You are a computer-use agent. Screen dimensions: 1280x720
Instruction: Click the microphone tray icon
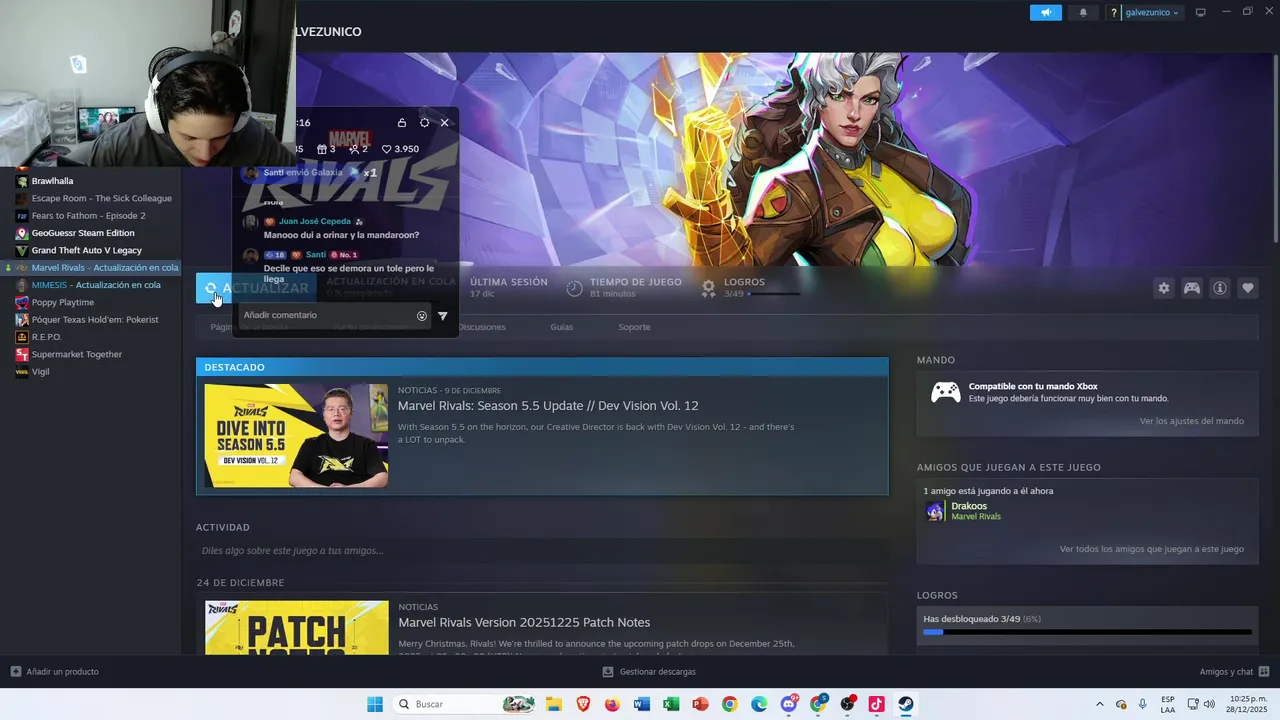tap(1143, 704)
